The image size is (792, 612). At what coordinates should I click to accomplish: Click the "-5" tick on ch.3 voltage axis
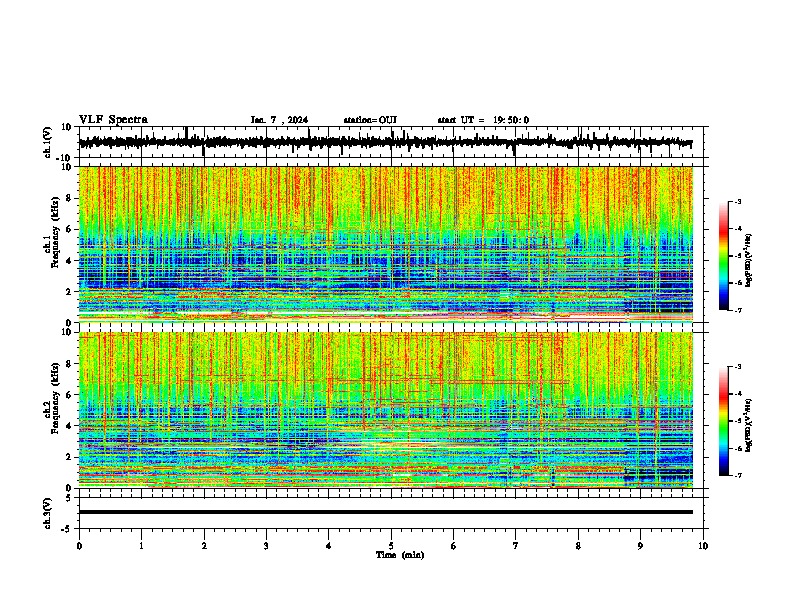point(68,529)
